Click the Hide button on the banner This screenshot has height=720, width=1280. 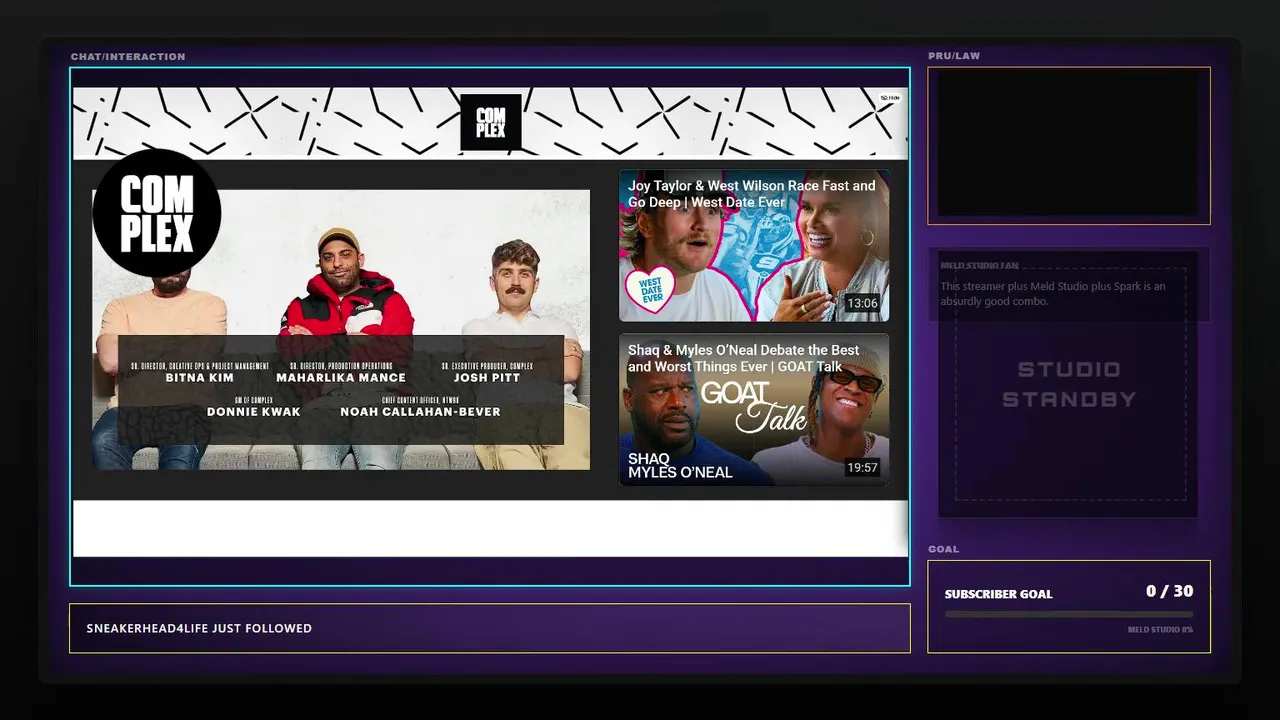pos(890,97)
